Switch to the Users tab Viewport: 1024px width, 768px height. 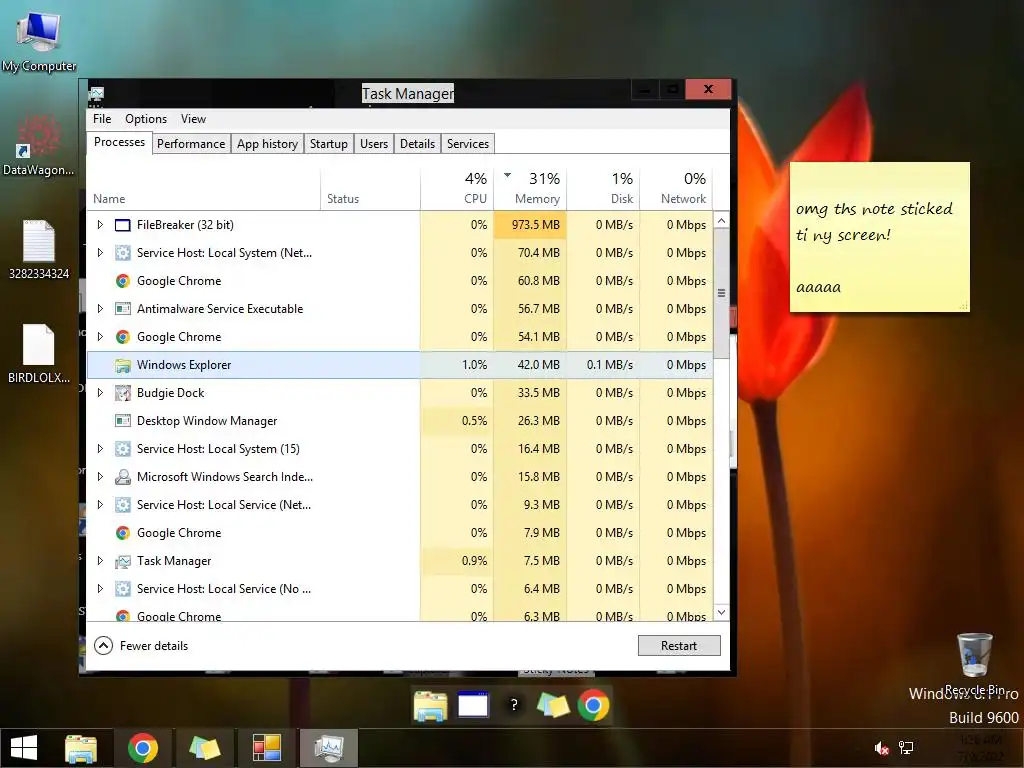(x=374, y=144)
